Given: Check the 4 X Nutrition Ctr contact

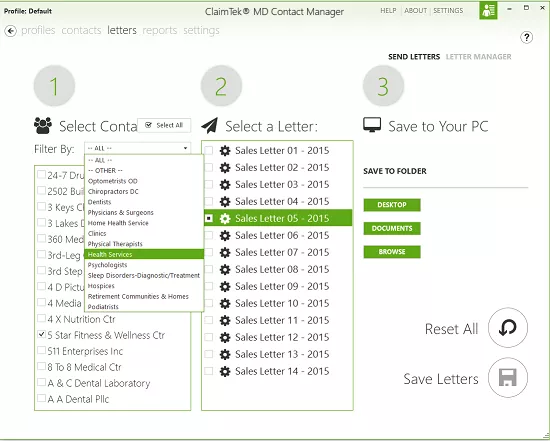Looking at the screenshot, I should (x=41, y=318).
